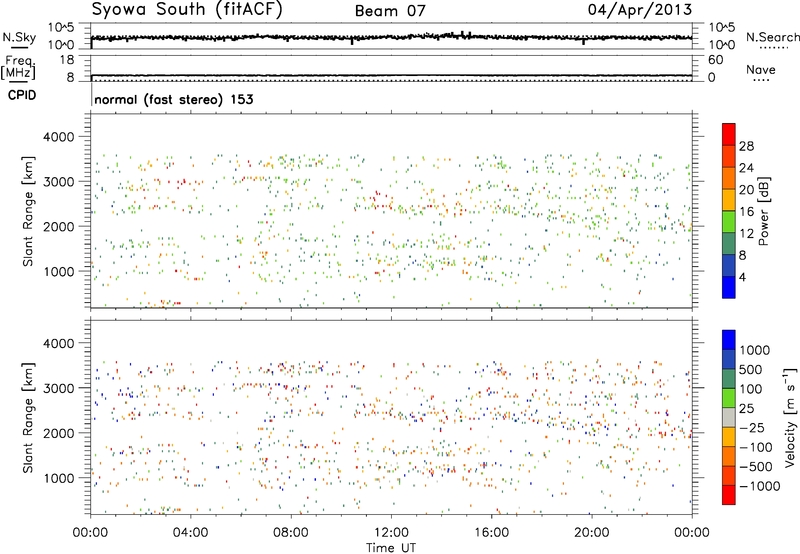Screen dimensions: 800x554
Task: Click the 'Velocity [m s-1]' colorbar label
Action: 790,417
